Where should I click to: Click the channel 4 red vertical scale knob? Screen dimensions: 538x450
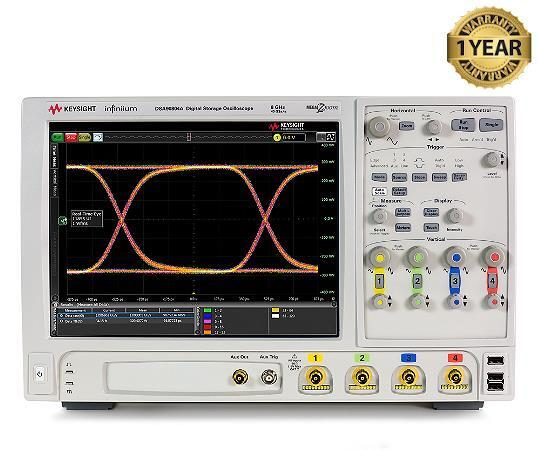[x=494, y=258]
